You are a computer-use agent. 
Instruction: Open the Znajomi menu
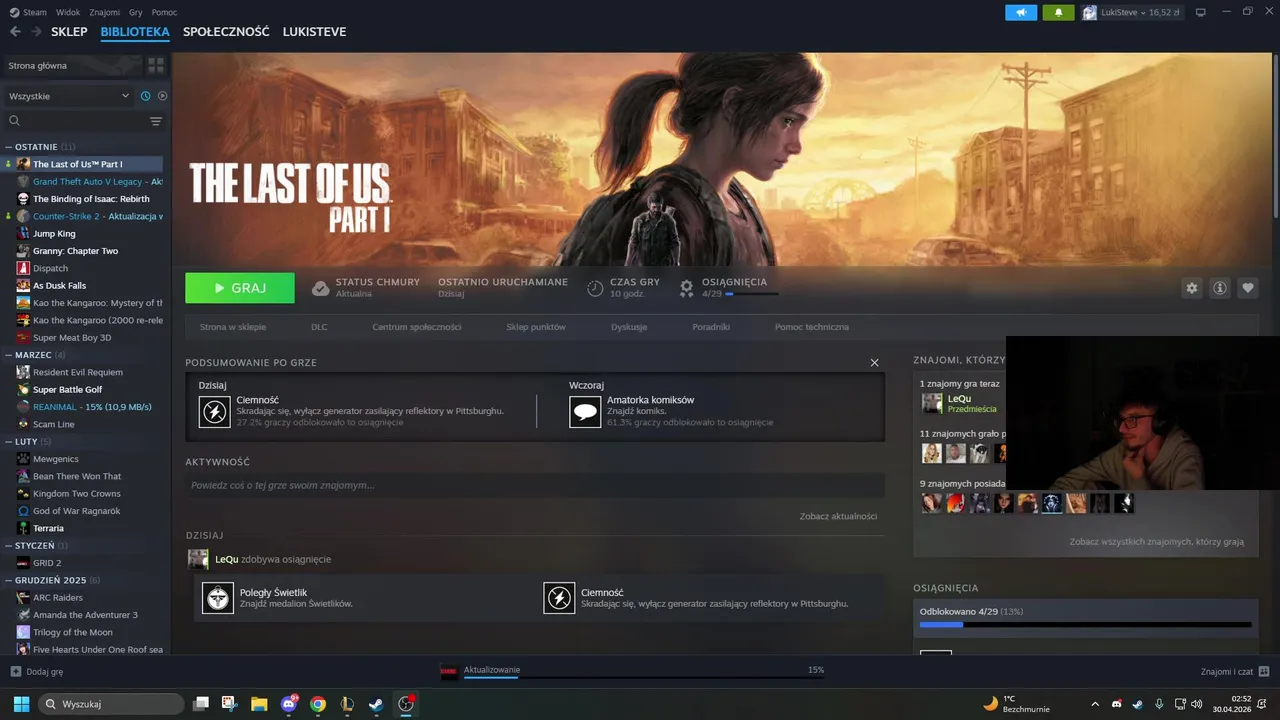105,12
